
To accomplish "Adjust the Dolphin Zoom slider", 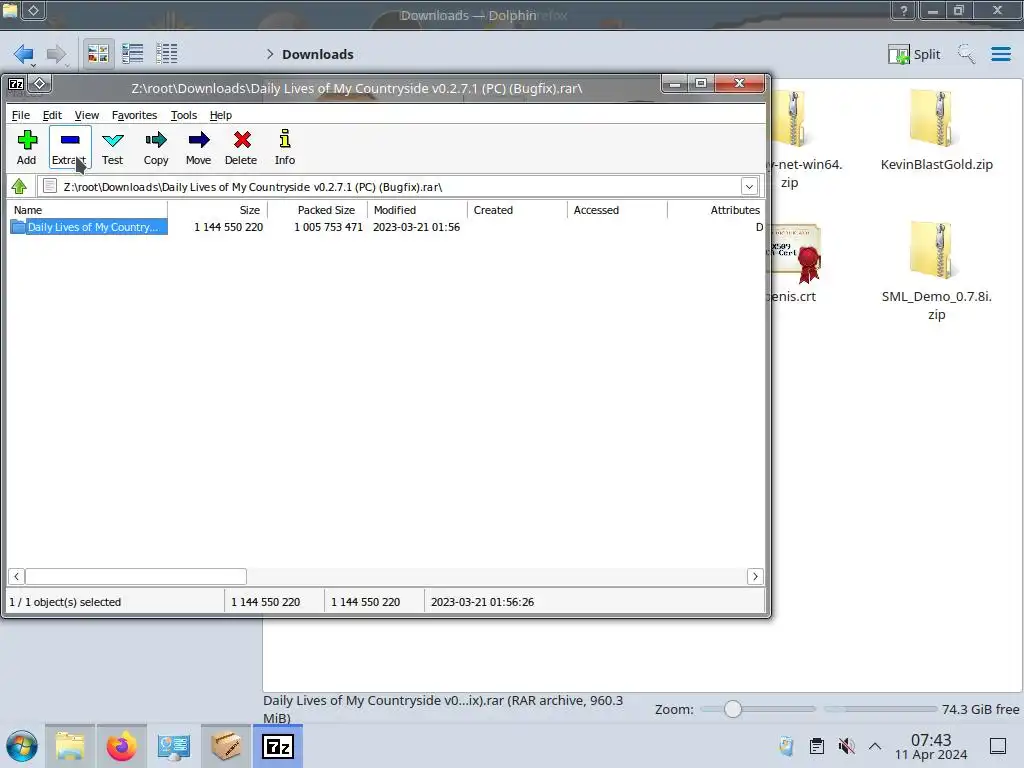I will point(758,709).
